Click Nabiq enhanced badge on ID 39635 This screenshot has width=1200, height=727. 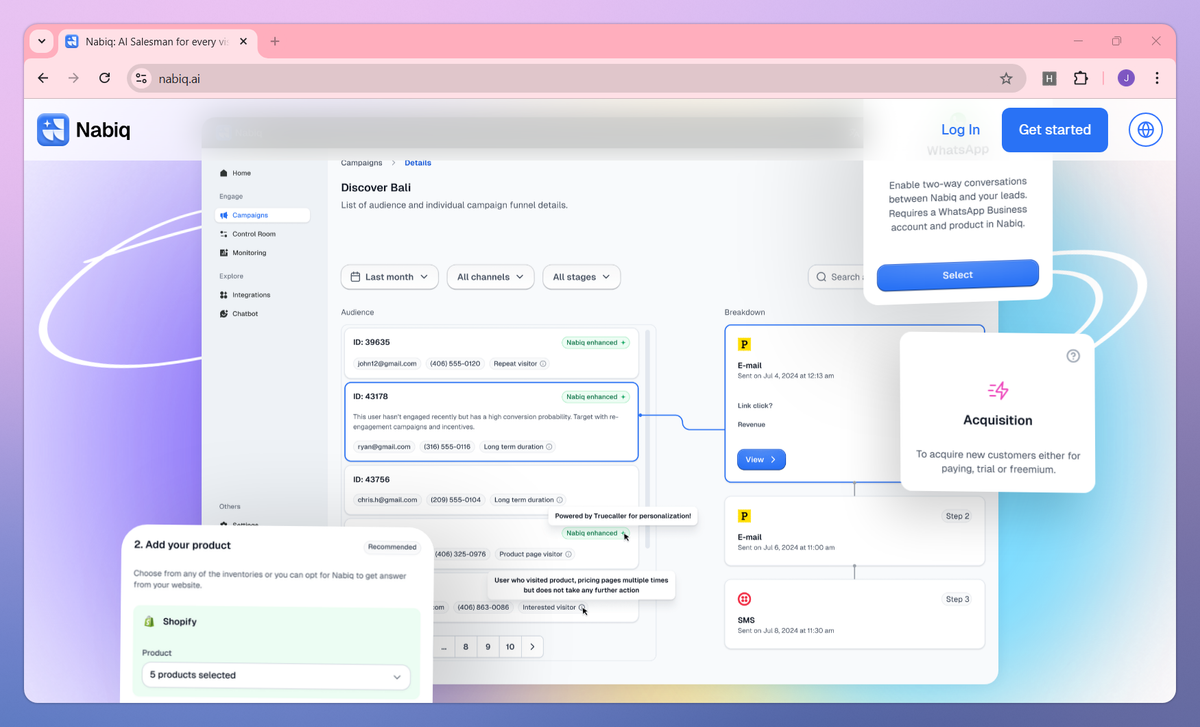coord(596,342)
